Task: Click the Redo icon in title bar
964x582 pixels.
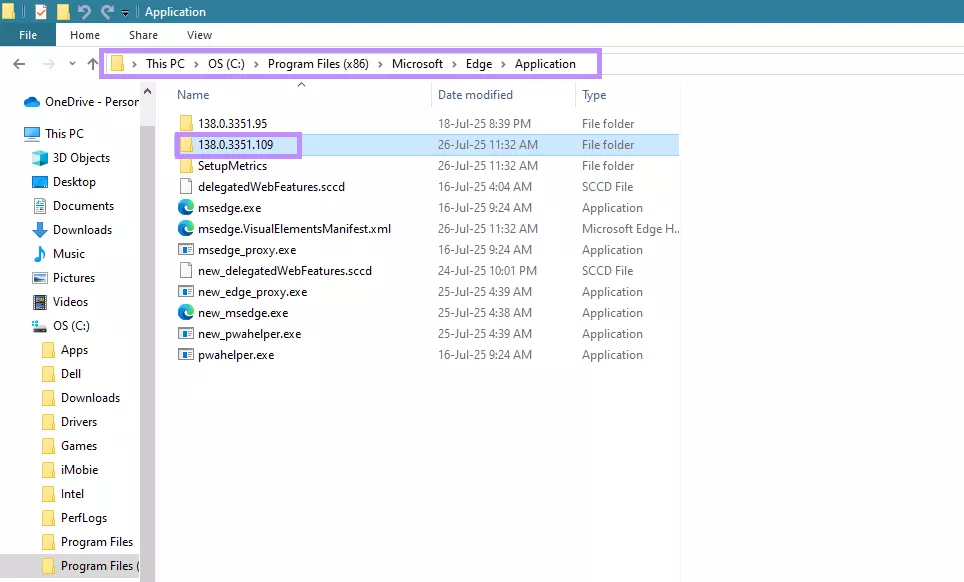Action: click(107, 12)
